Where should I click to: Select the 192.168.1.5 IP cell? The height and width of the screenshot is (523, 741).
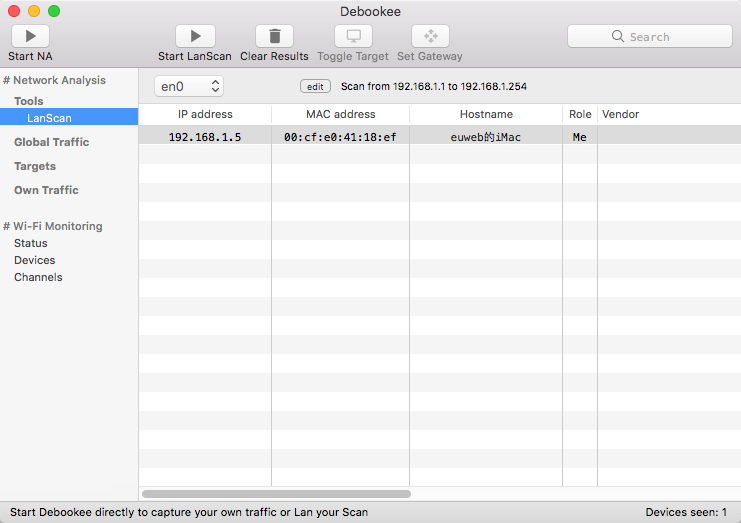coord(205,137)
